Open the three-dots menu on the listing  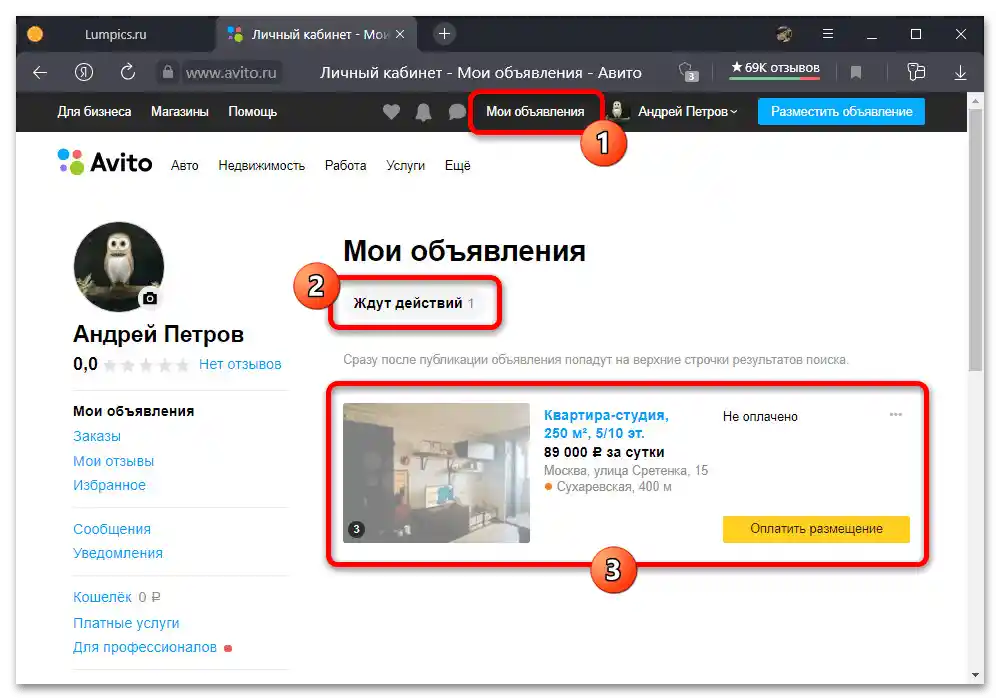(895, 415)
